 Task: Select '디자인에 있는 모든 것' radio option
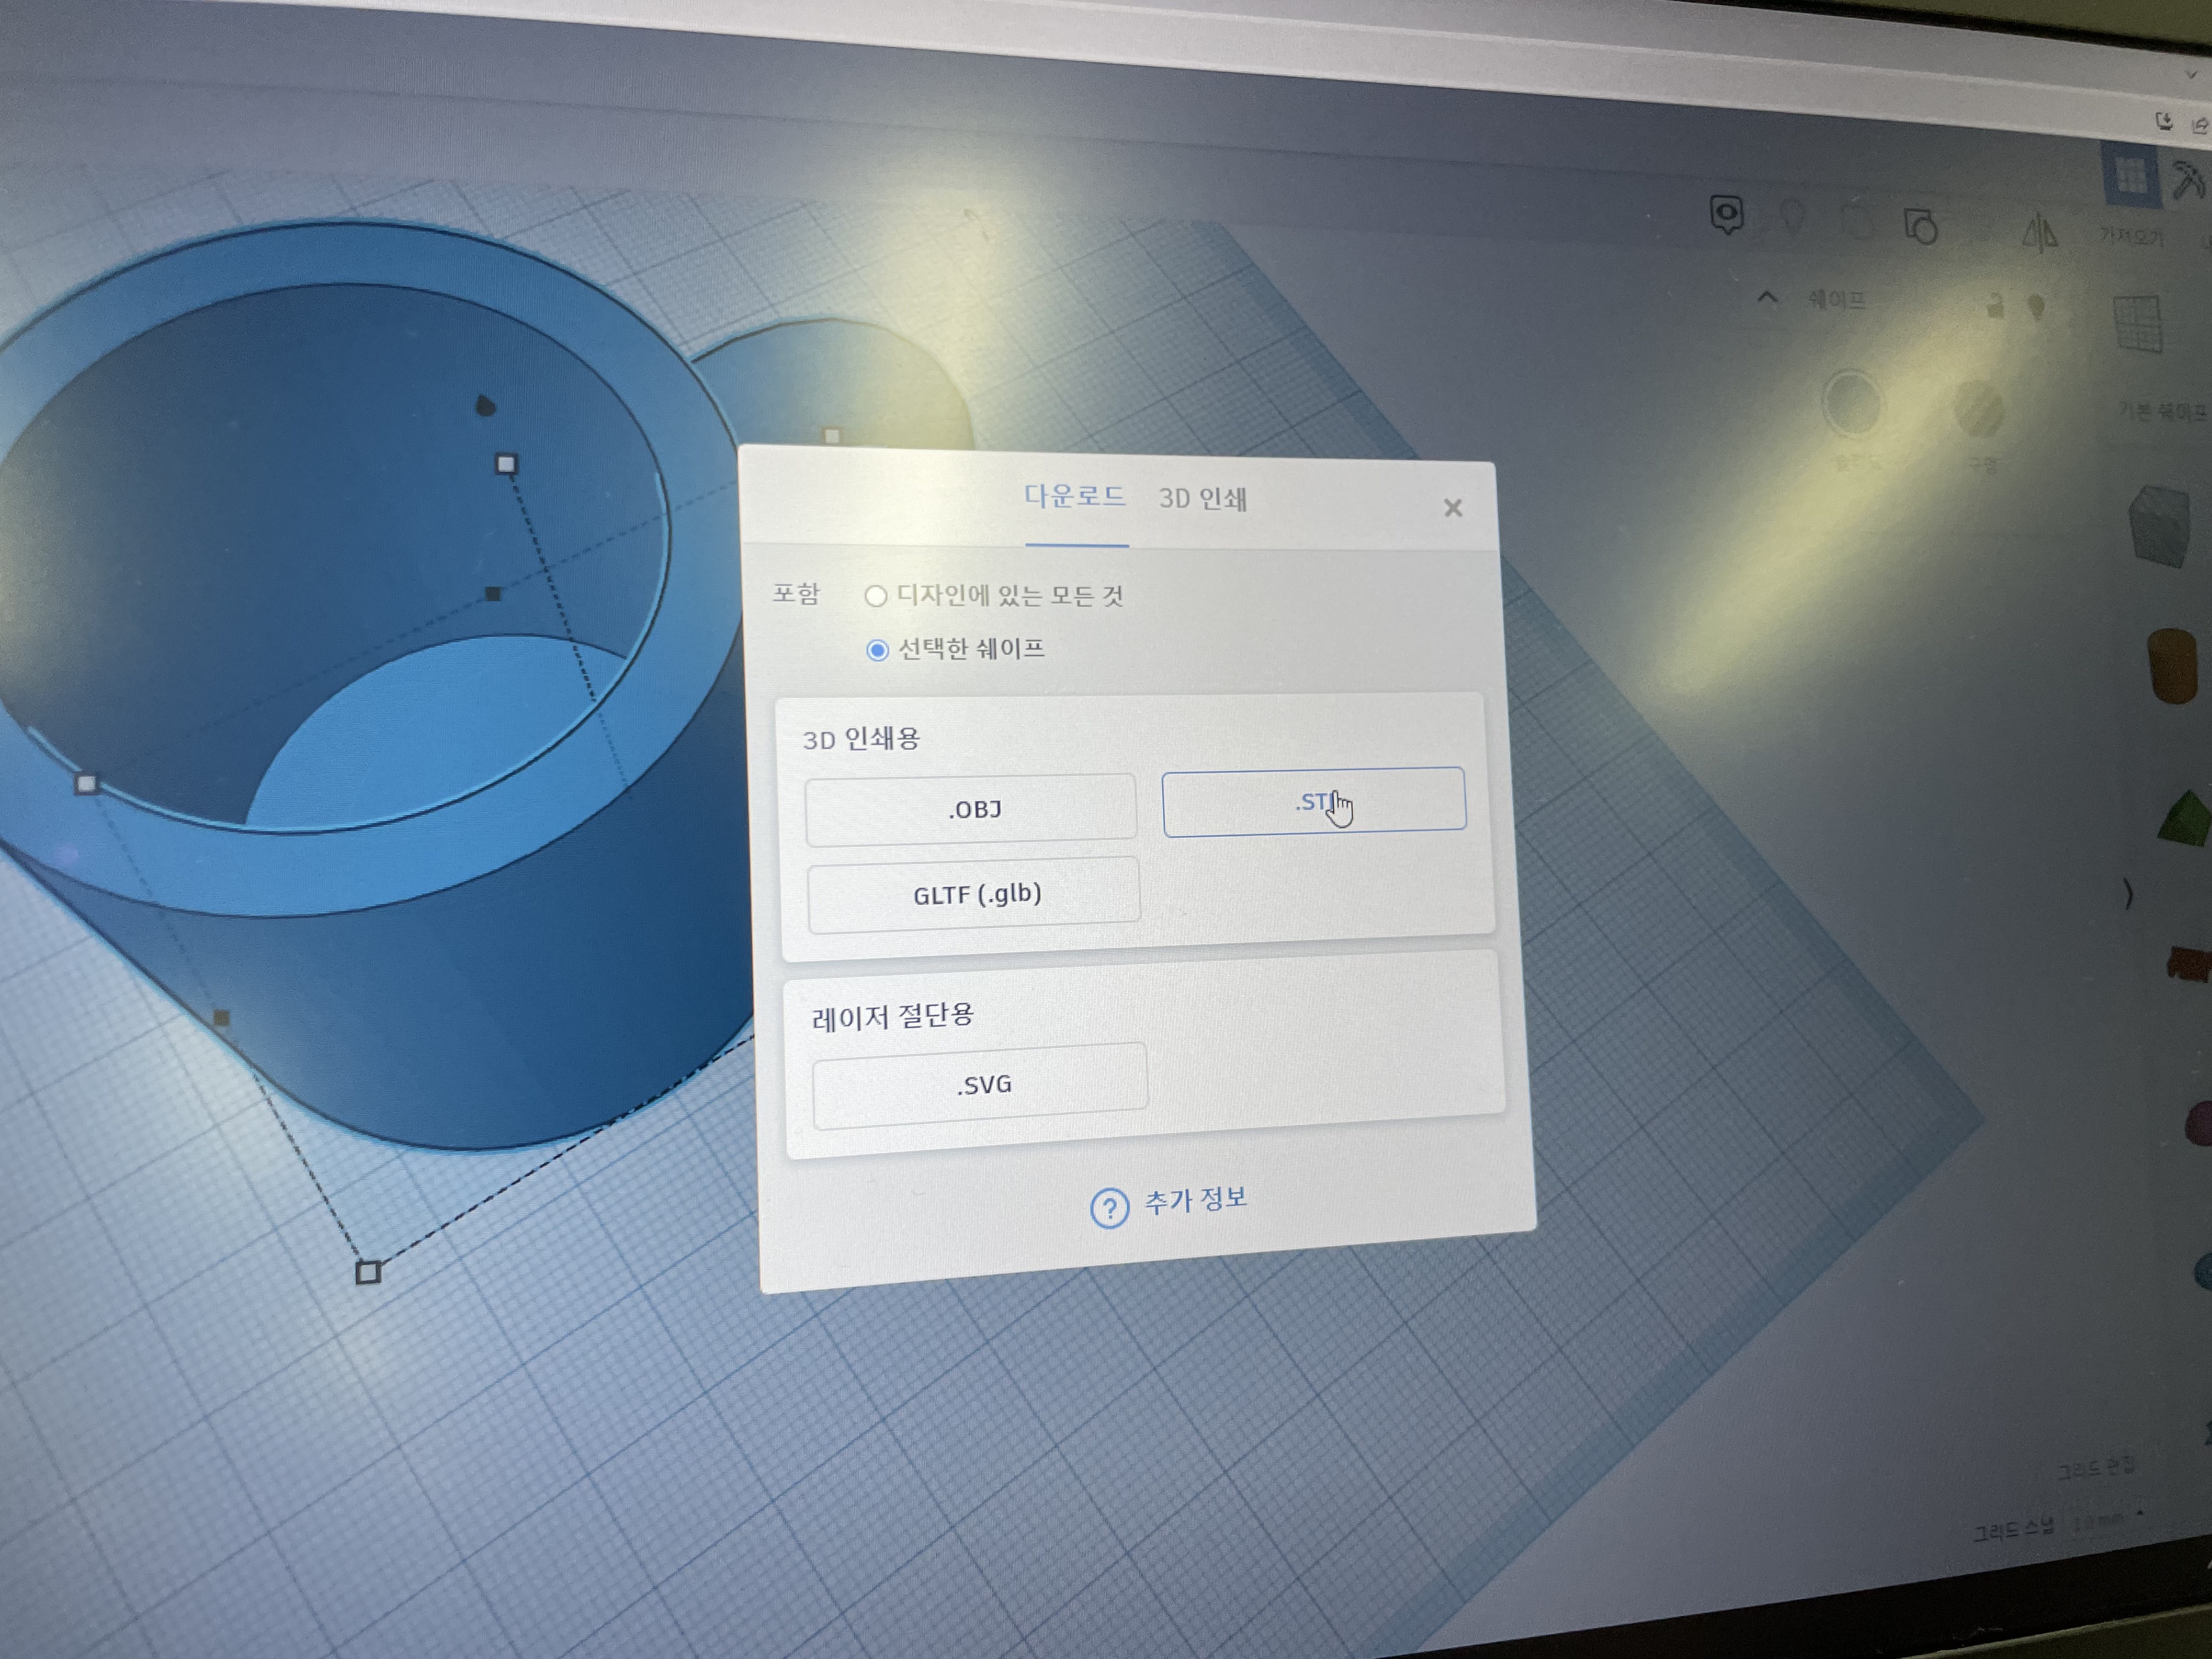[x=876, y=597]
